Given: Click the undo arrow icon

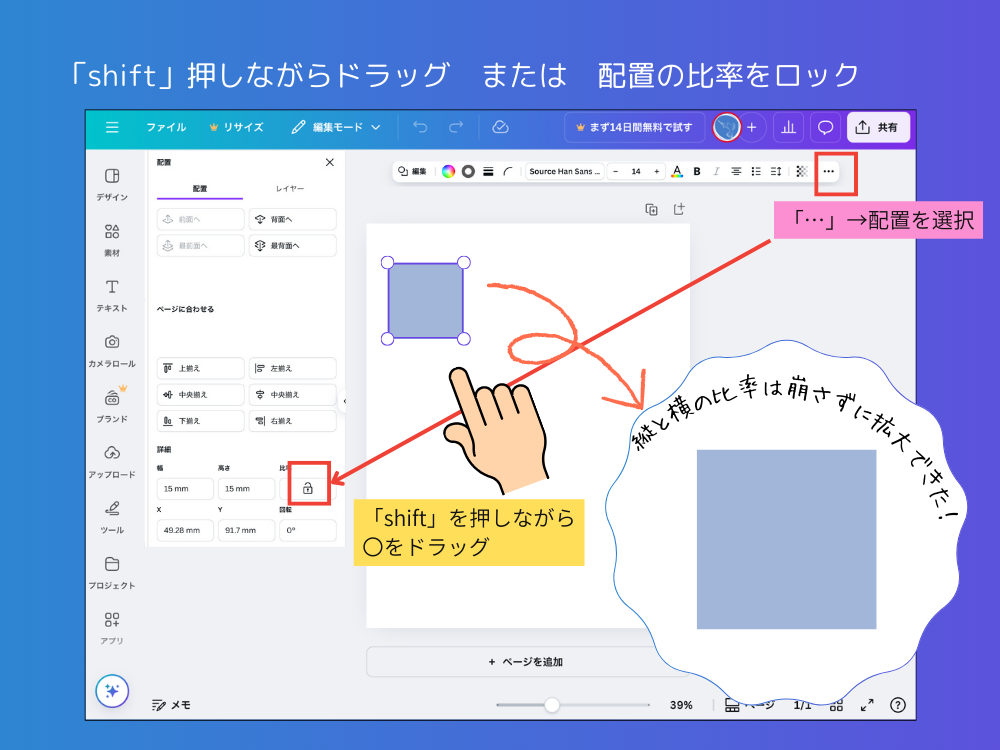Looking at the screenshot, I should coord(420,127).
